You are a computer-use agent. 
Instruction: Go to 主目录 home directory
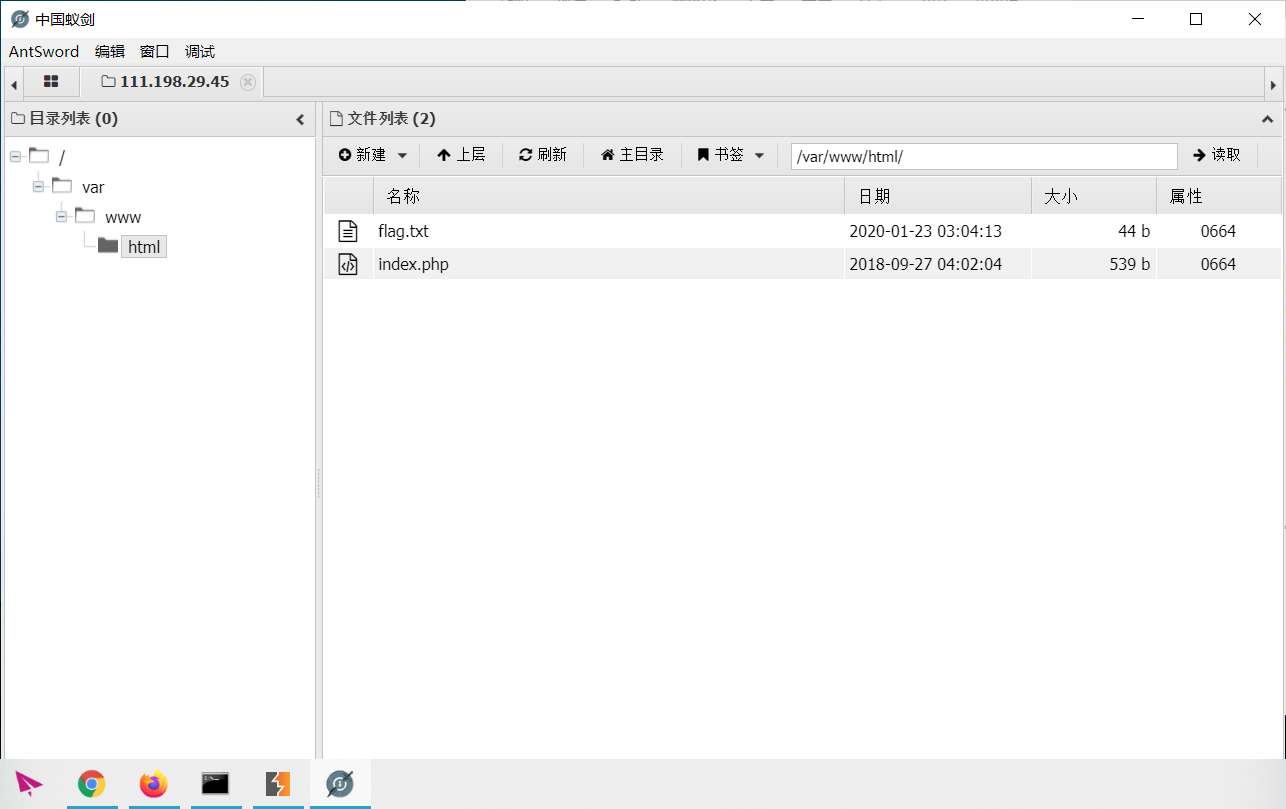tap(632, 155)
